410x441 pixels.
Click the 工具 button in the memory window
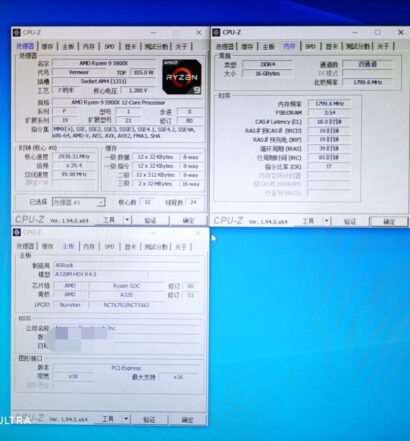tap(308, 221)
